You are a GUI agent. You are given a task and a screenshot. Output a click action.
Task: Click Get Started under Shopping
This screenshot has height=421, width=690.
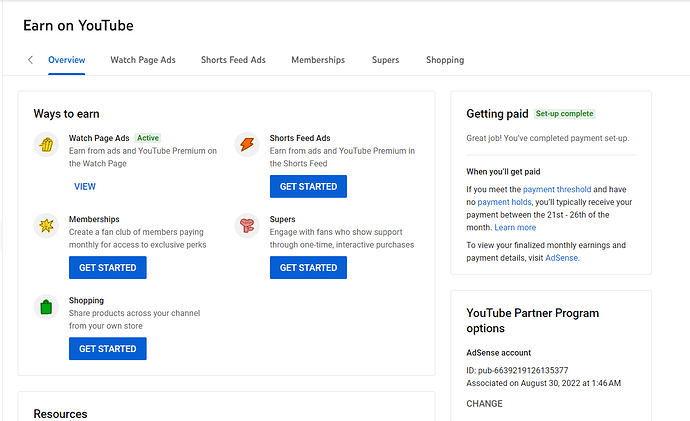pos(108,349)
